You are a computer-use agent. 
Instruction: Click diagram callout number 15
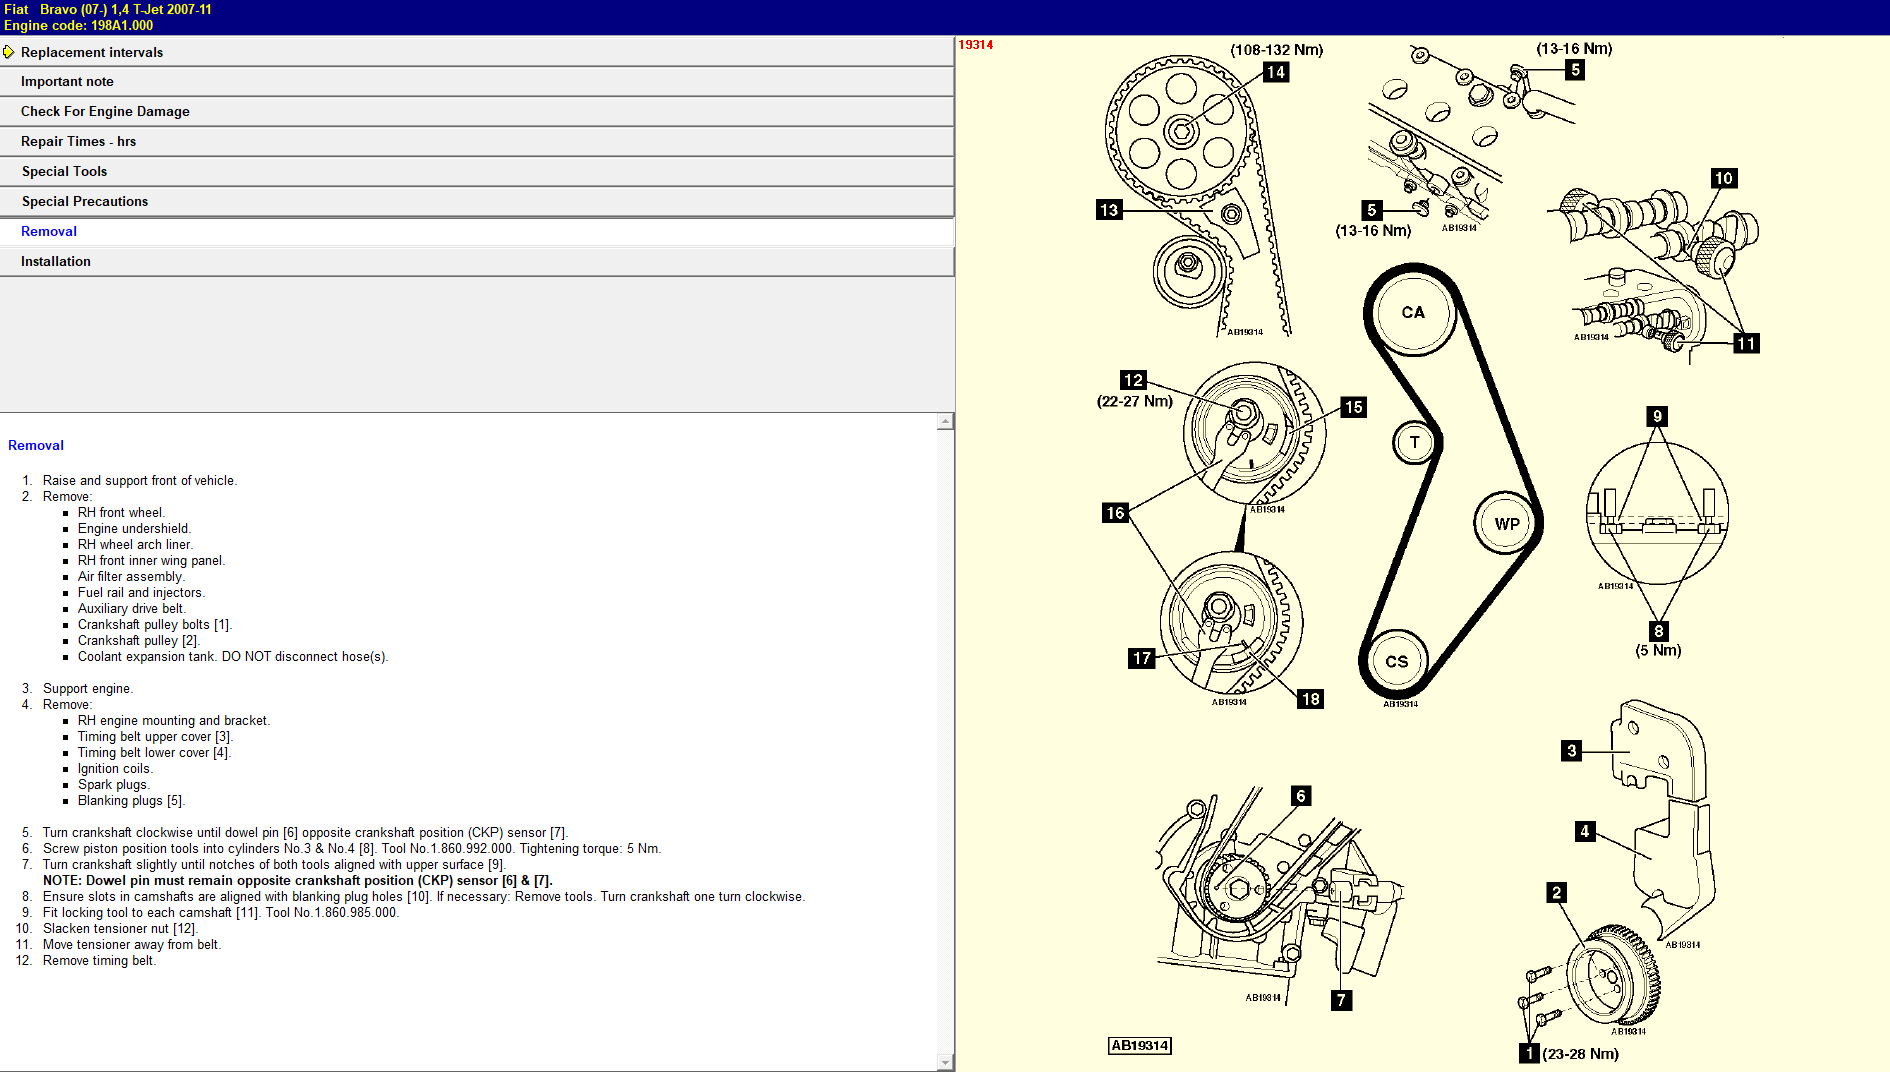click(1354, 408)
